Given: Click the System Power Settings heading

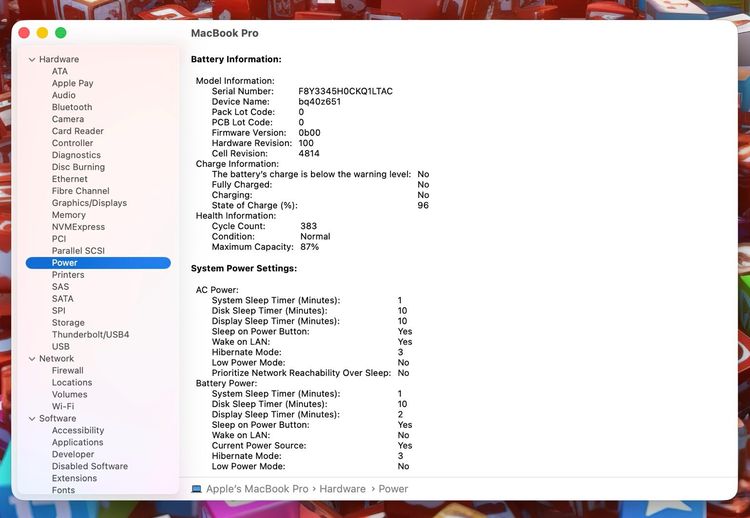Looking at the screenshot, I should (244, 268).
